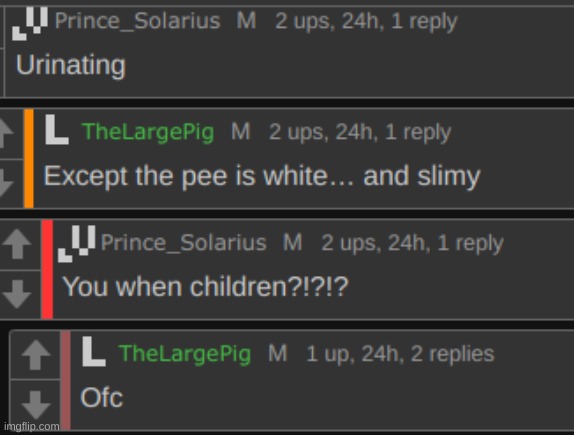This screenshot has width=574, height=435.
Task: Click Prince_Solarius avatar on children comment
Action: pyautogui.click(x=77, y=244)
